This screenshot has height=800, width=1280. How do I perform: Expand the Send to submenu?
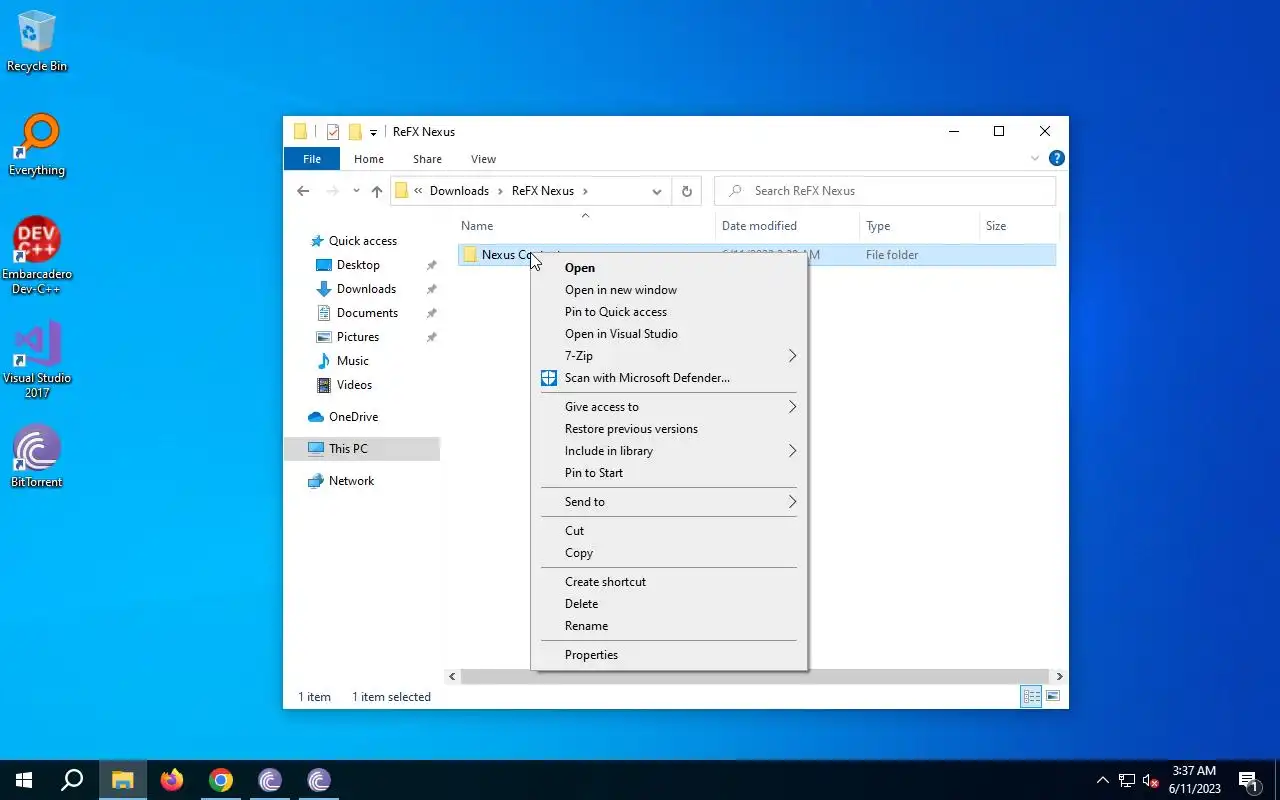tap(669, 502)
